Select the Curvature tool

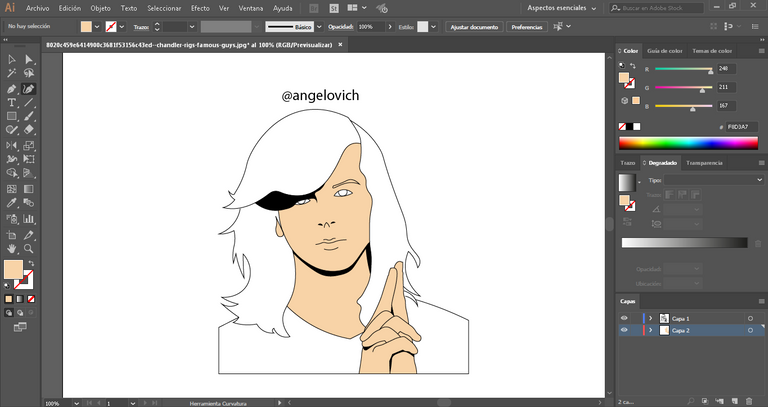point(29,89)
